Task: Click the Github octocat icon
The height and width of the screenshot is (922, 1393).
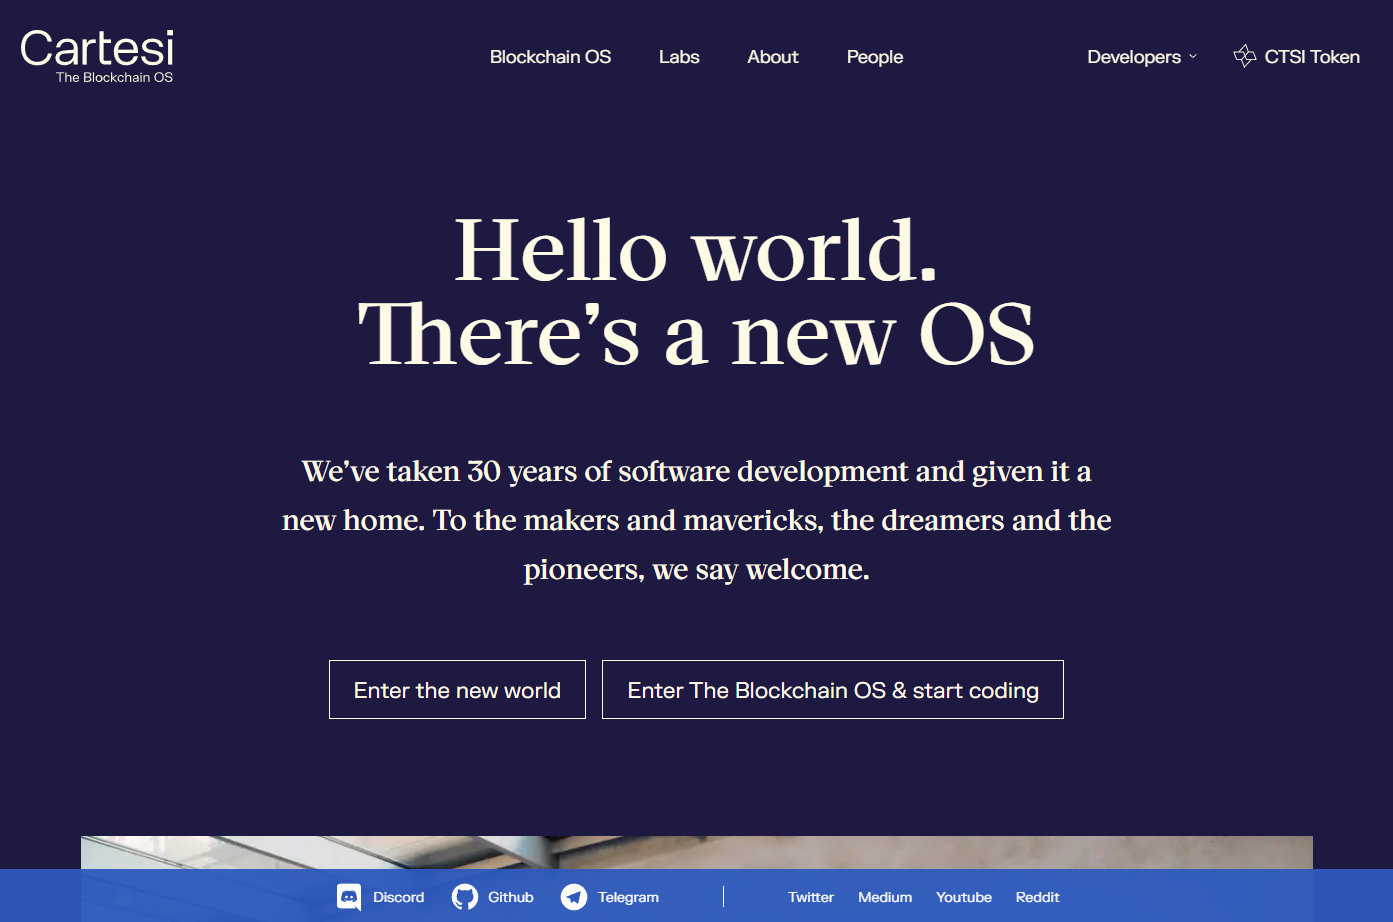Action: pos(465,897)
